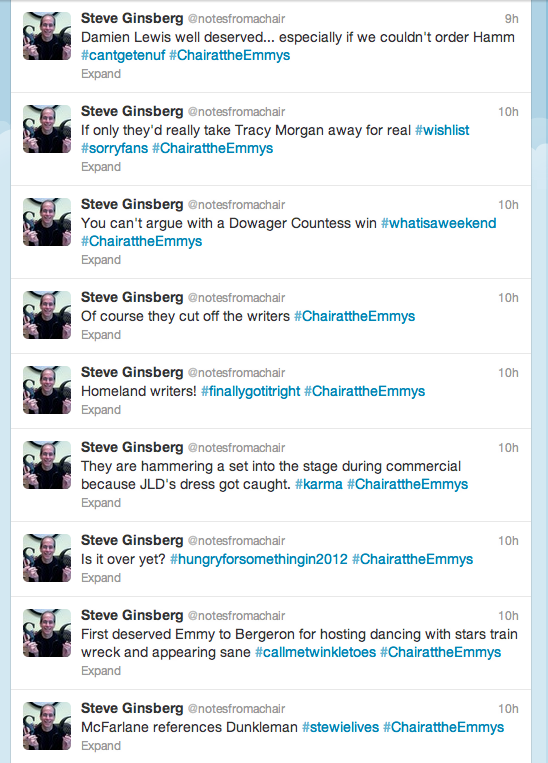Expand the 'Is it over yet?' tweet

[x=101, y=578]
